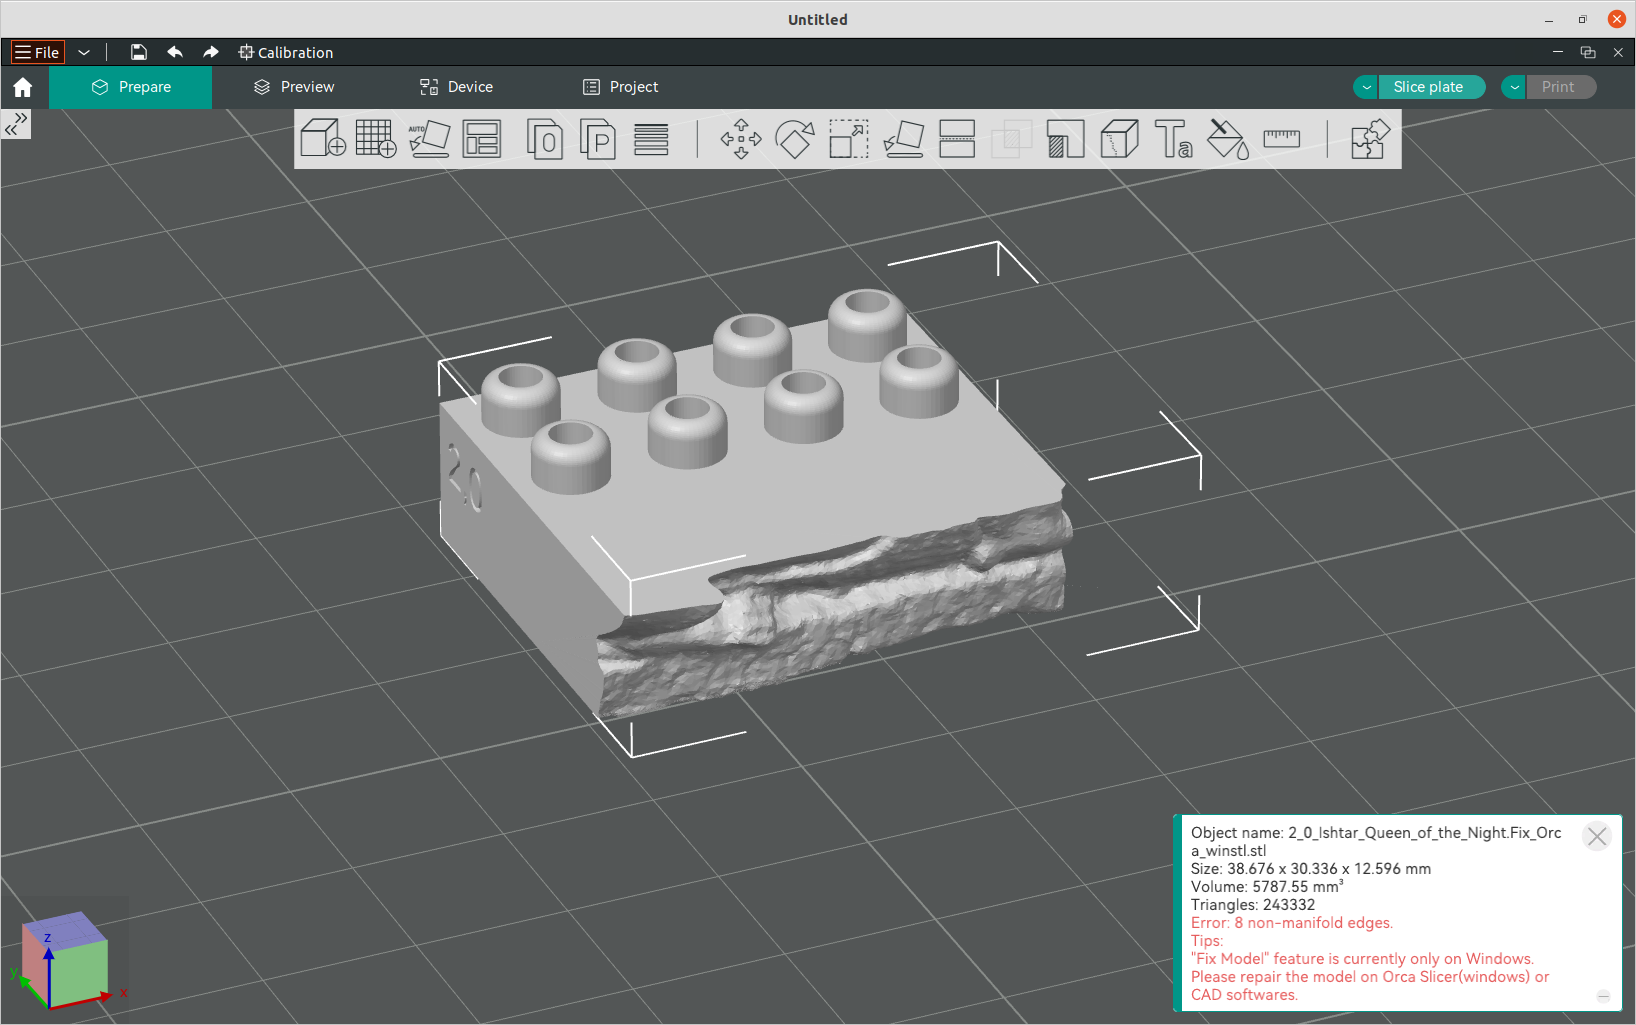
Task: Toggle the Assembly view puzzle icon
Action: (x=1370, y=139)
